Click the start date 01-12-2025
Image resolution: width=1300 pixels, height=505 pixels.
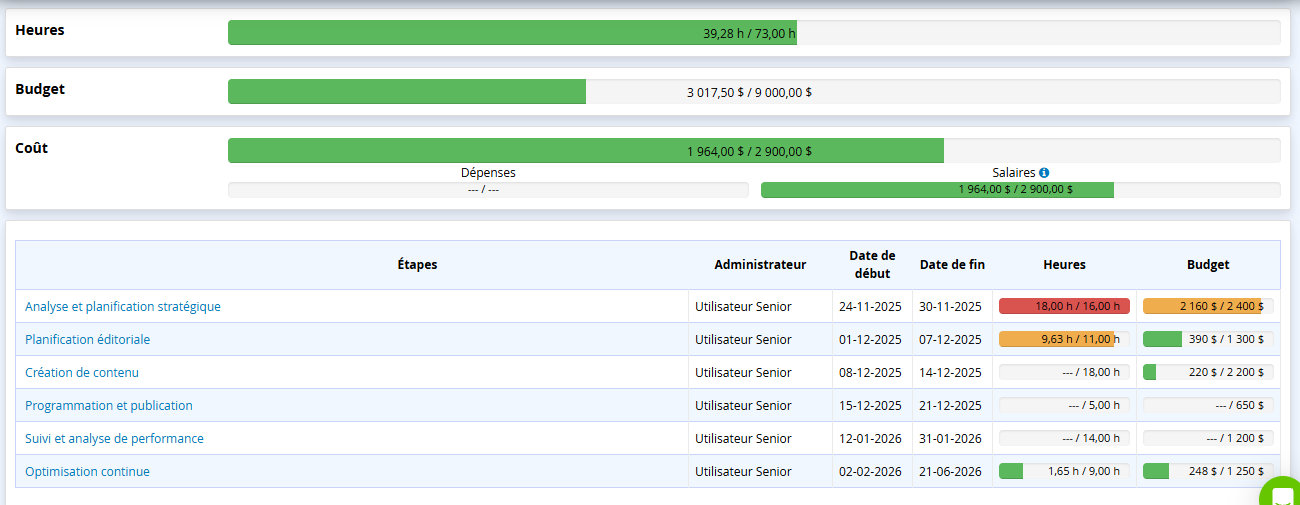point(870,340)
